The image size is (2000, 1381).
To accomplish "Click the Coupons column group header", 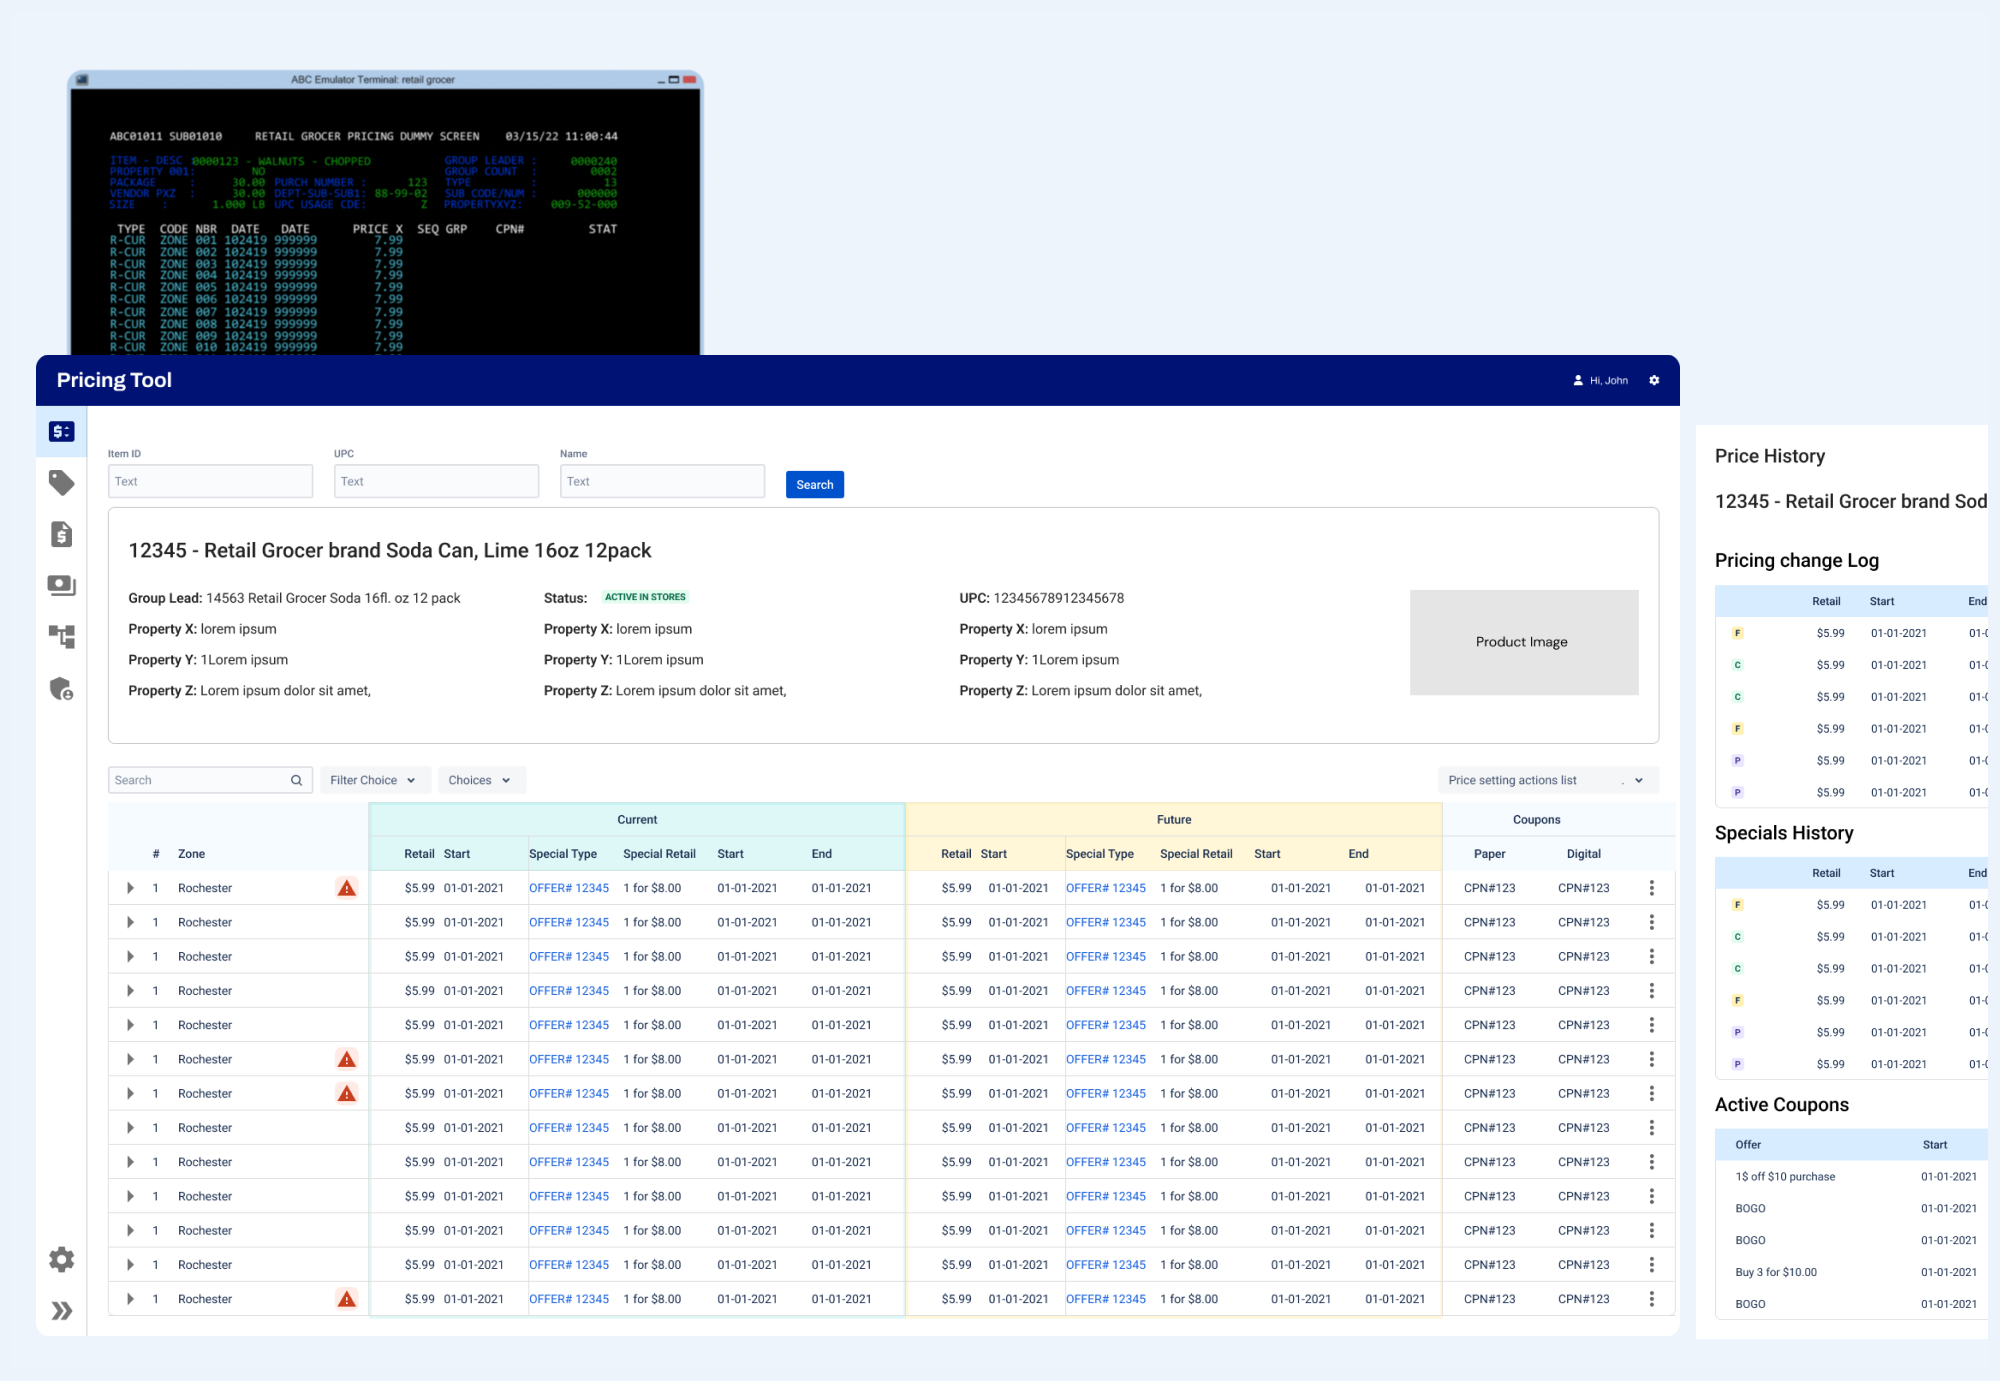I will pyautogui.click(x=1536, y=819).
